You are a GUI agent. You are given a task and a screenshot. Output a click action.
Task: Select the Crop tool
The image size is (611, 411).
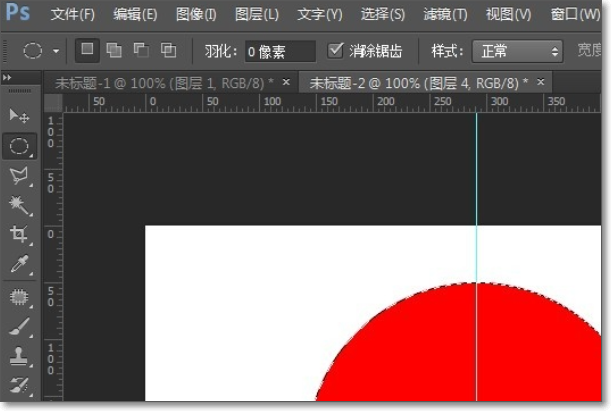19,235
